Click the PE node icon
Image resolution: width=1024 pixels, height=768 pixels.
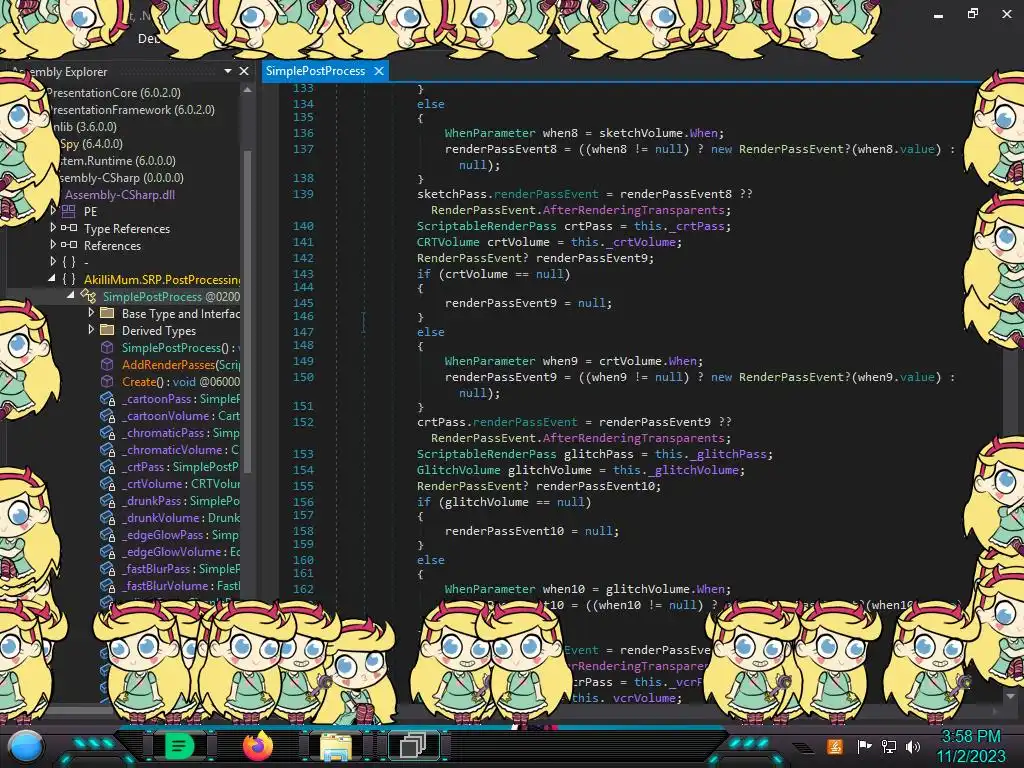point(69,211)
